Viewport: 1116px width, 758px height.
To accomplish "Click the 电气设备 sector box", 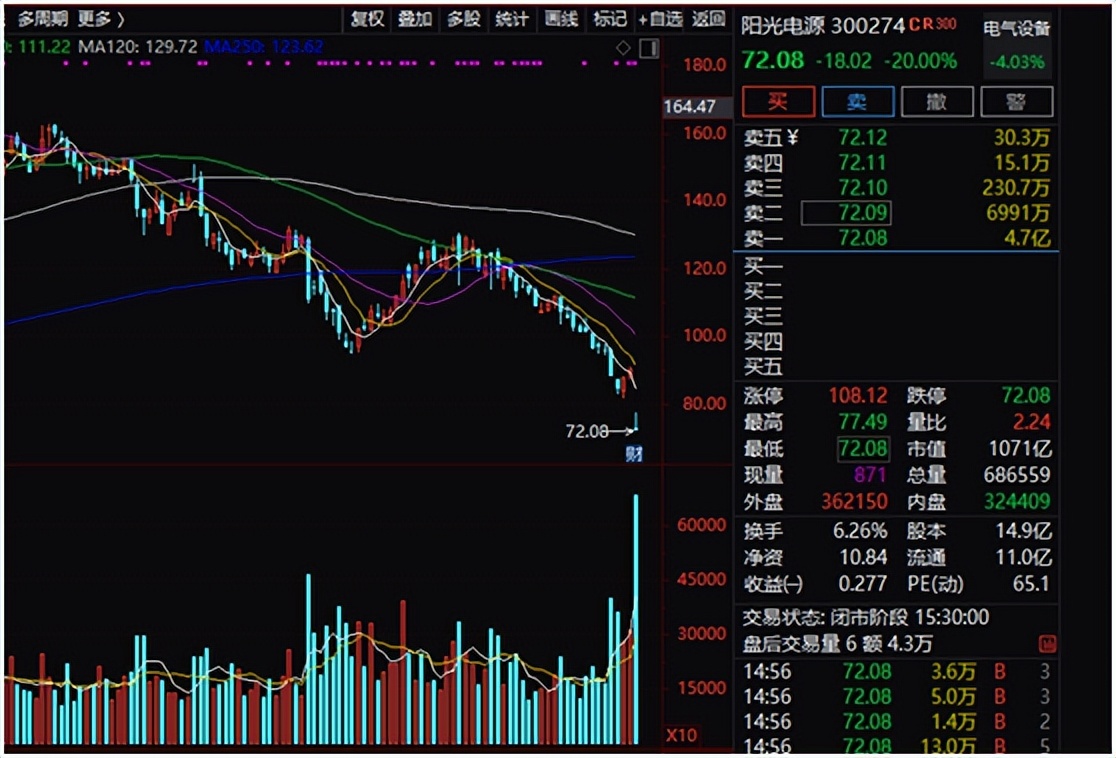I will tap(1016, 44).
